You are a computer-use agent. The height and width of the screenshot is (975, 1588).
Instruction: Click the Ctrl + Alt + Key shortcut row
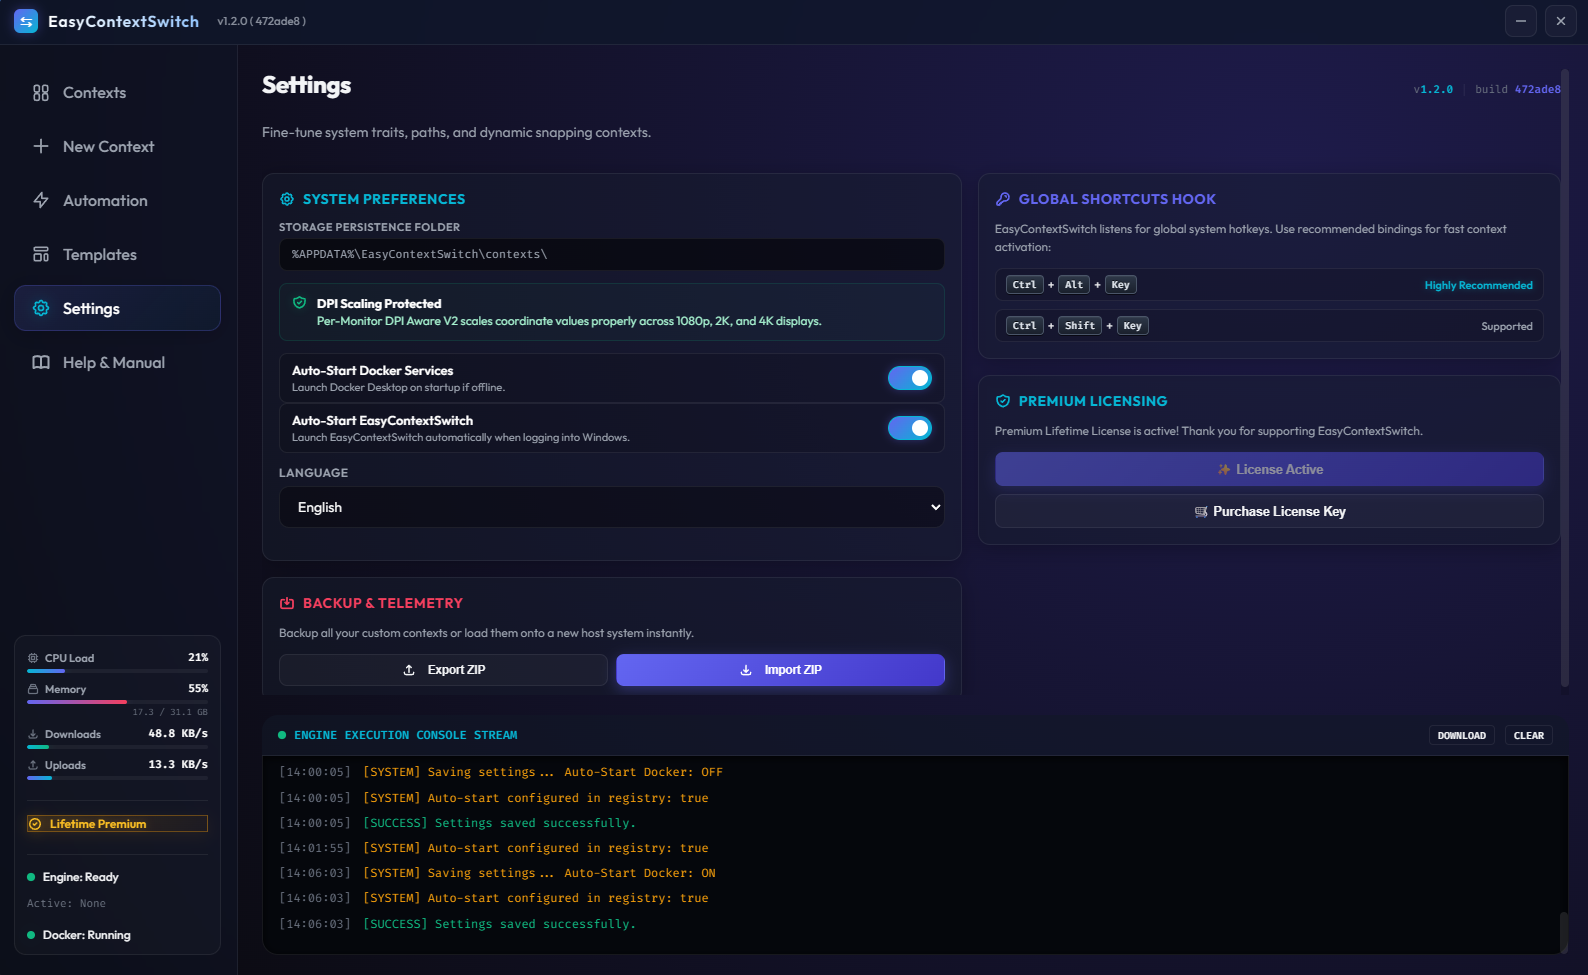point(1269,285)
